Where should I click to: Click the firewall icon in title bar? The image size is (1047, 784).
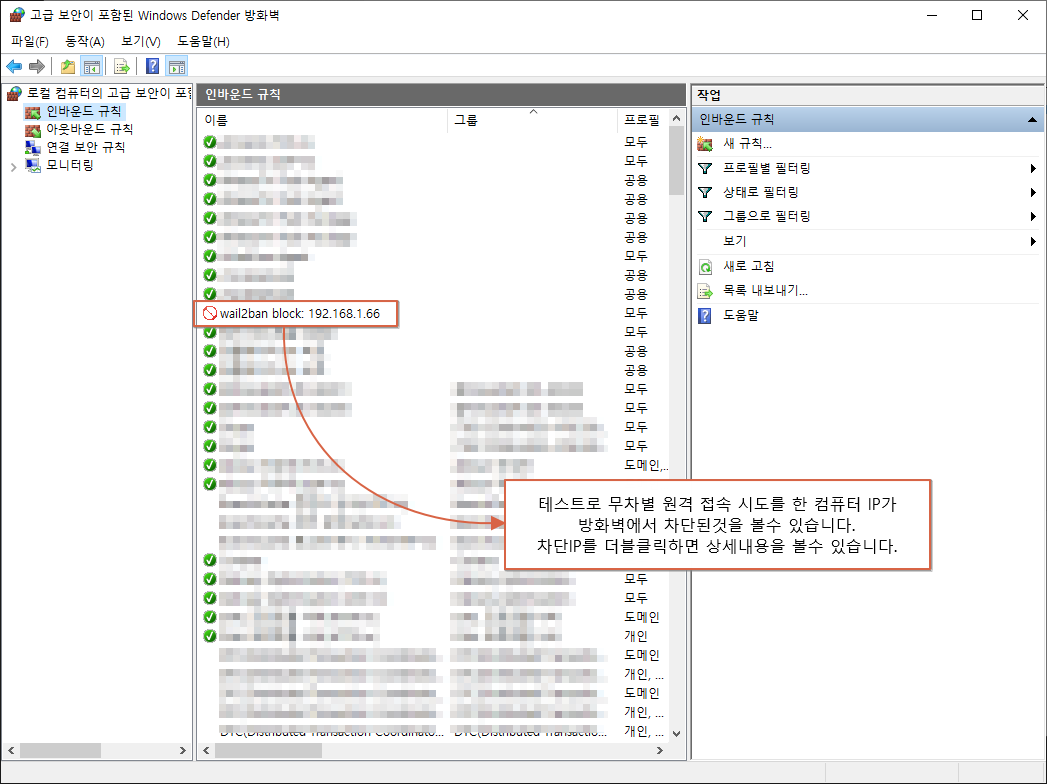tap(17, 15)
